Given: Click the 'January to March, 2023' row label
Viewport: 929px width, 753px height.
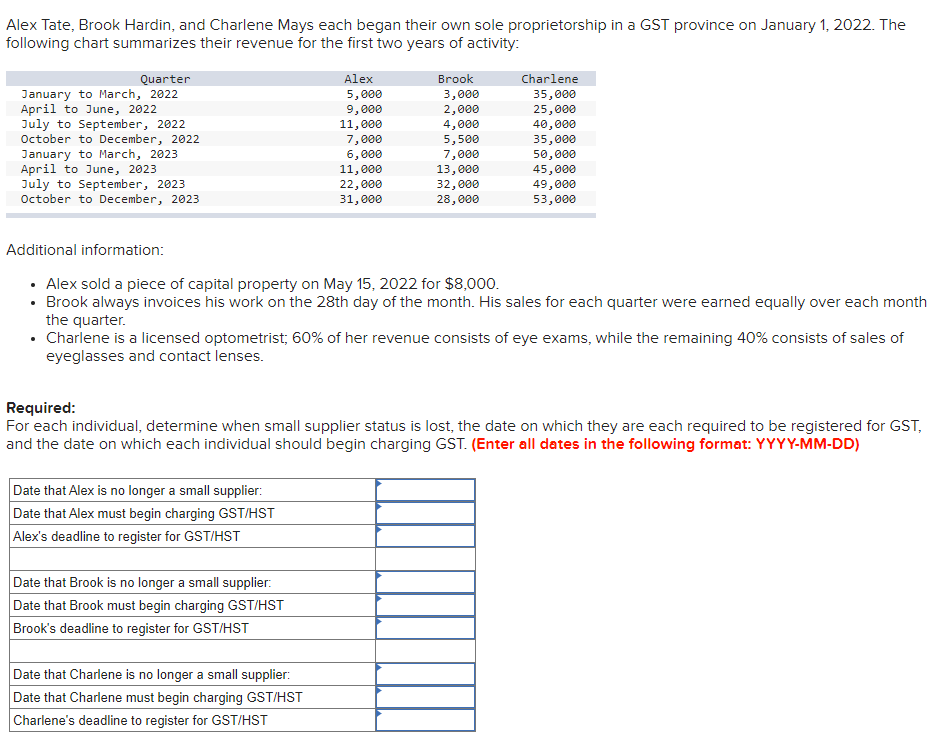Looking at the screenshot, I should [100, 154].
